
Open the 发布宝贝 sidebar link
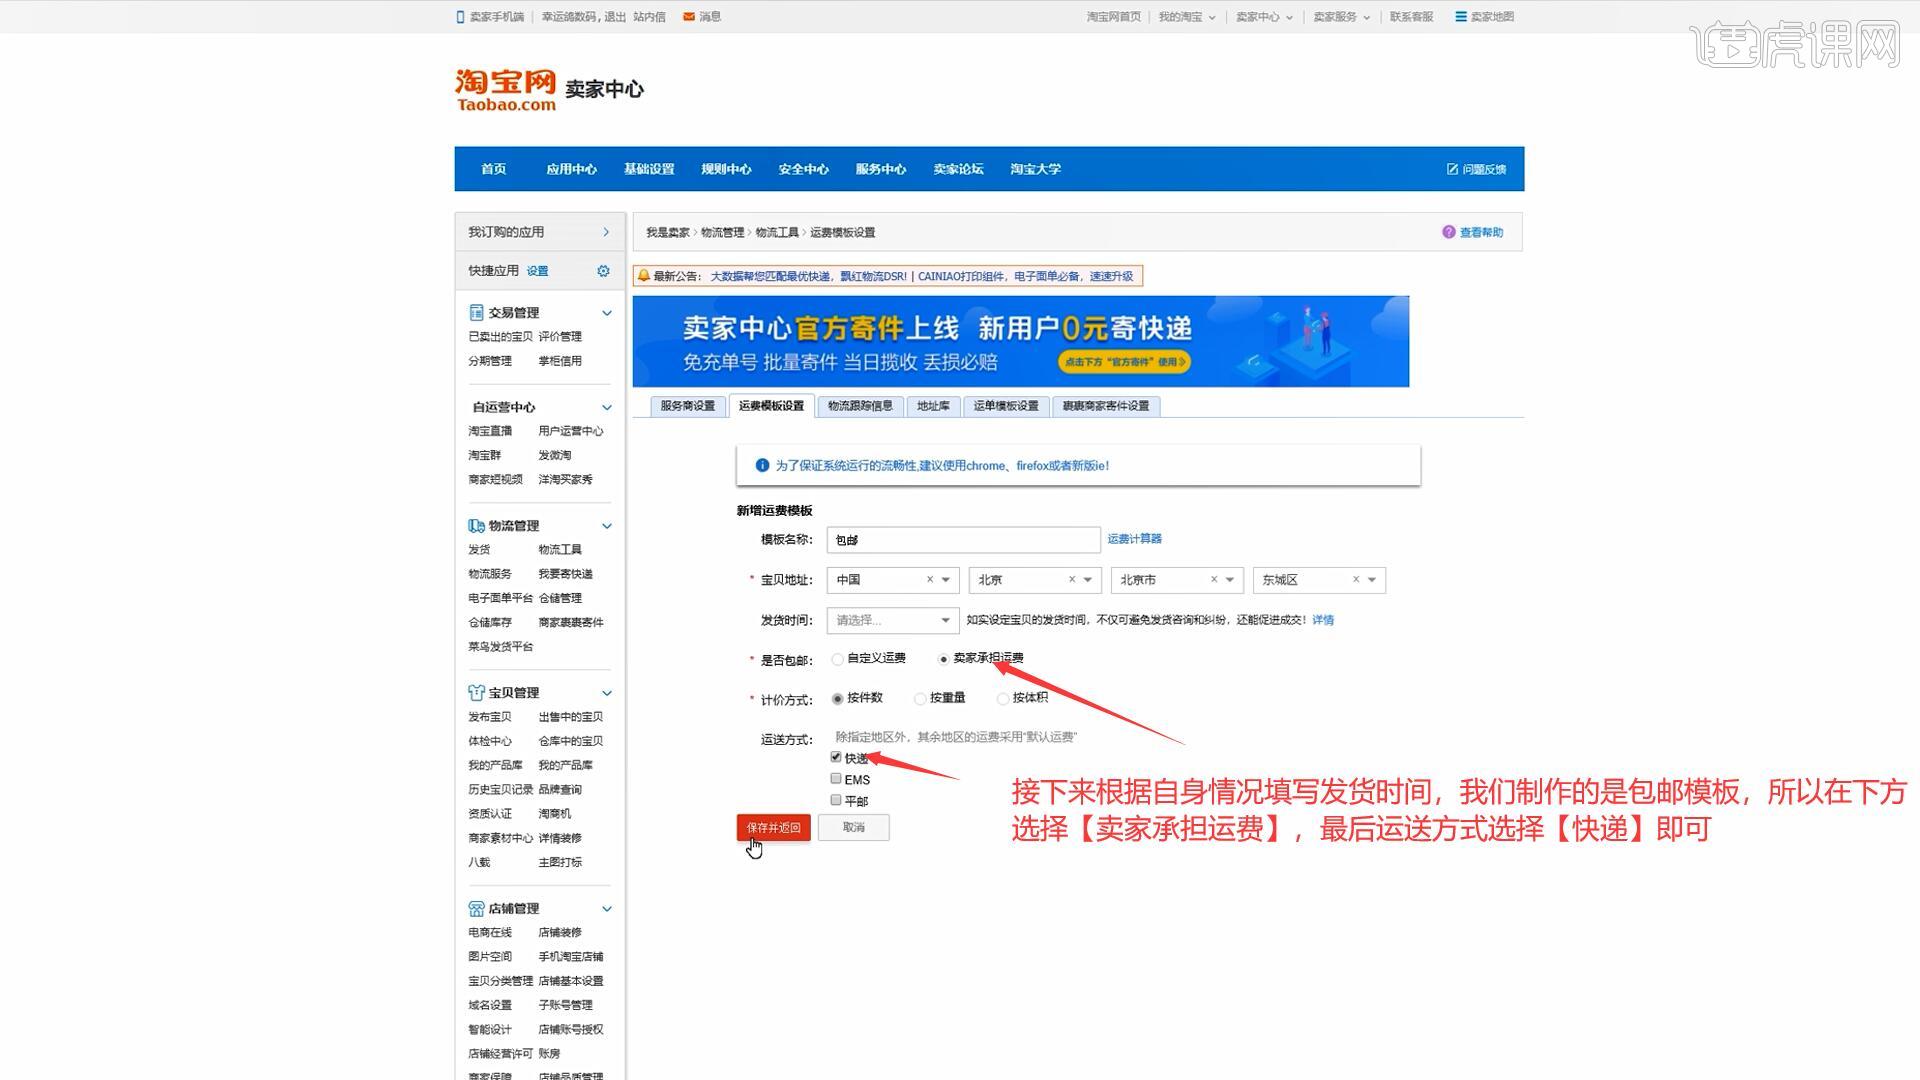point(490,717)
